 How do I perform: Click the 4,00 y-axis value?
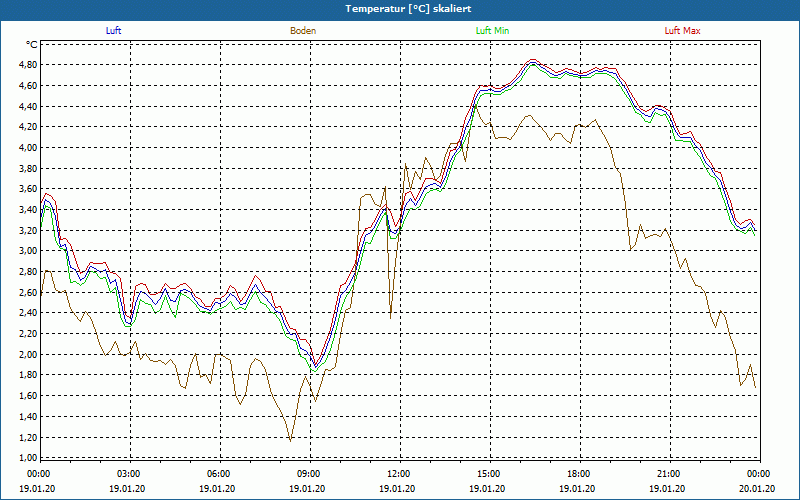coord(28,147)
